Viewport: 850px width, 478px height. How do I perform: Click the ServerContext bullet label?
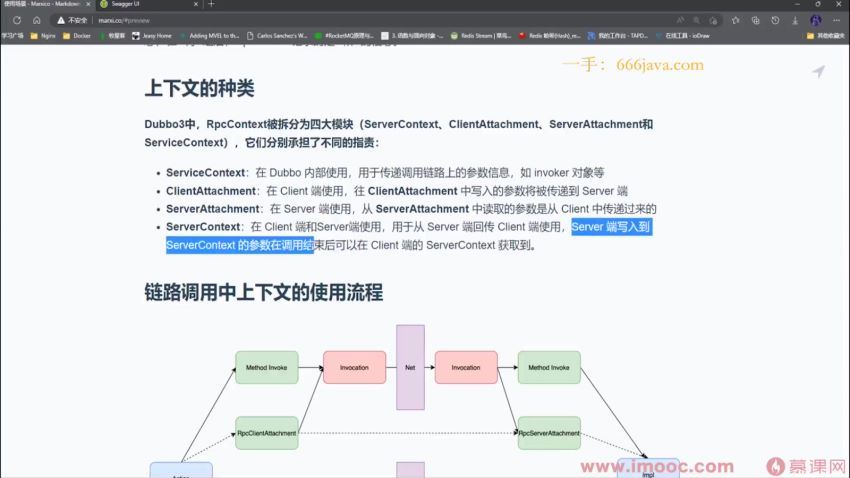click(203, 227)
